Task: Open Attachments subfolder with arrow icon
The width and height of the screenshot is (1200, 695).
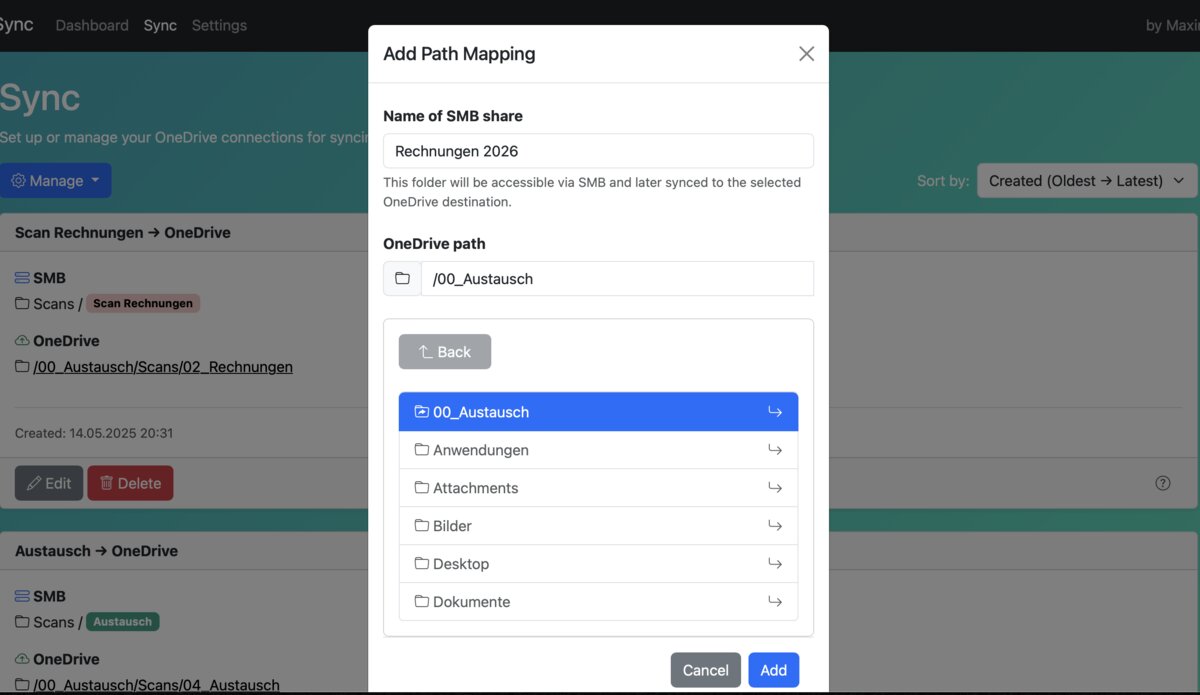Action: point(775,488)
